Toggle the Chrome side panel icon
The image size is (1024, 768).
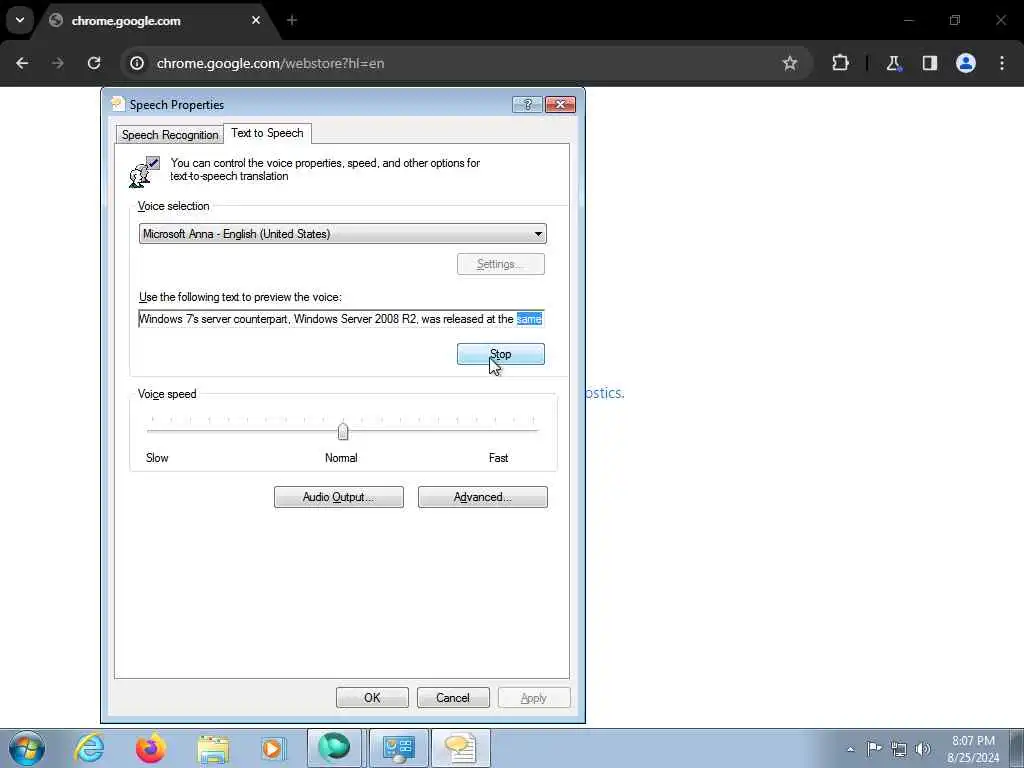coord(930,63)
